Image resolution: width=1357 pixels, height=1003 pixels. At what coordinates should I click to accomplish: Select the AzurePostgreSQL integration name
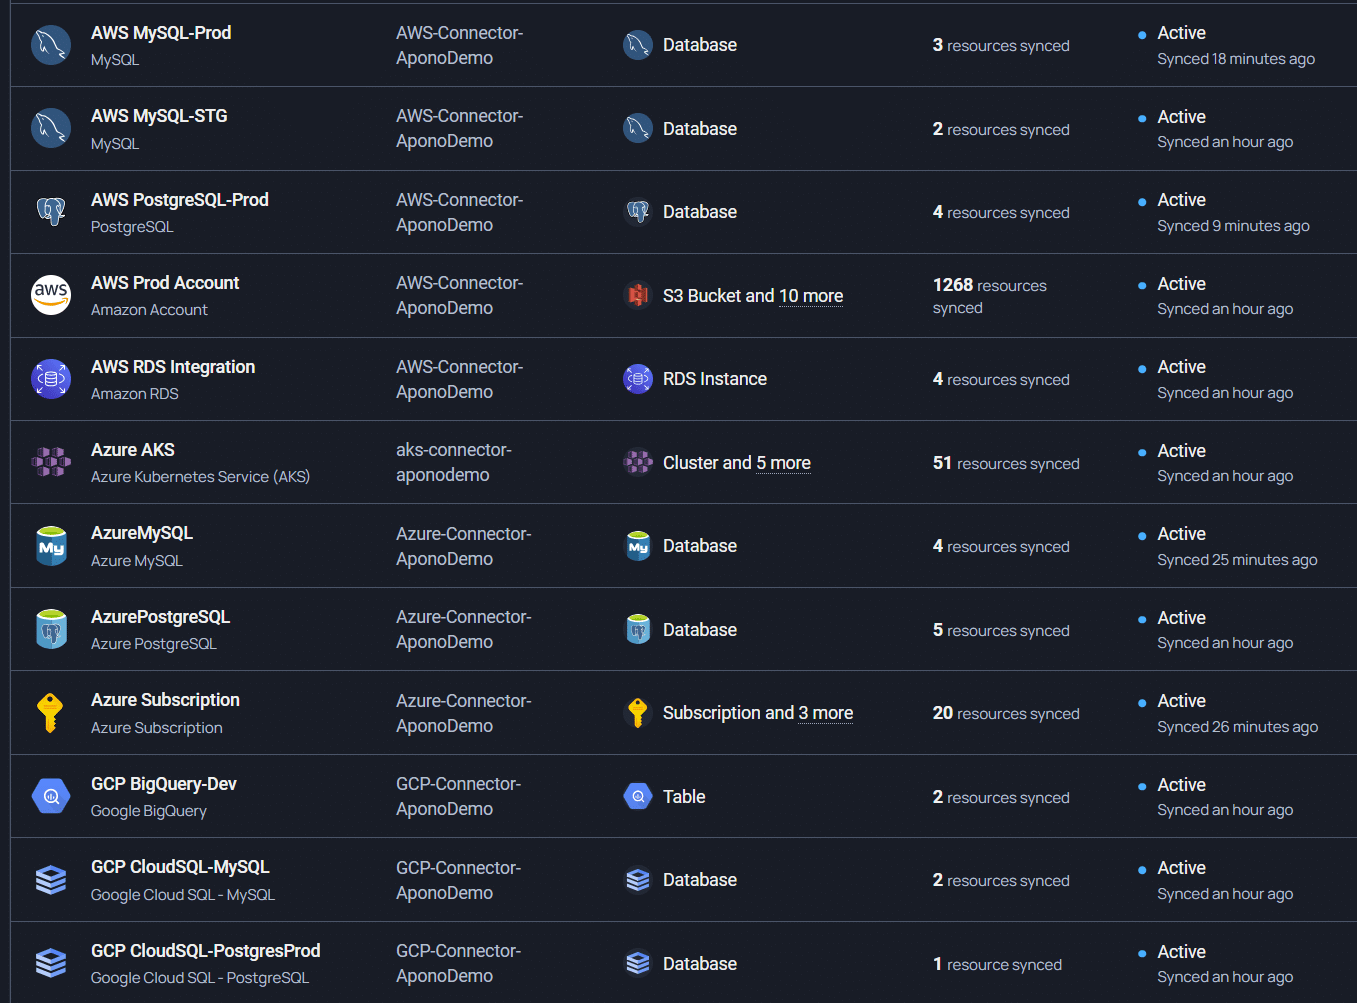(160, 617)
